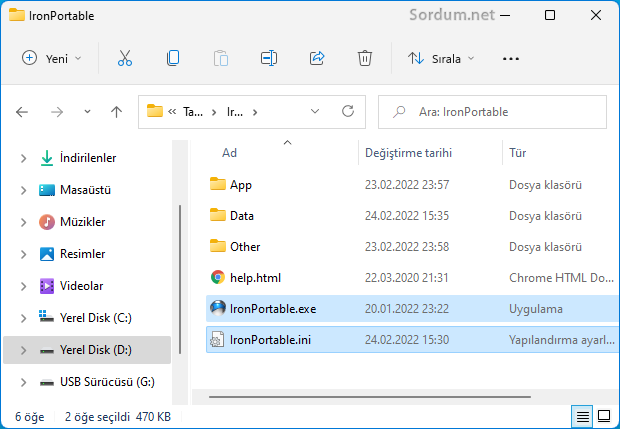Viewport: 620px width, 429px height.
Task: Open address bar history dropdown
Action: [315, 112]
